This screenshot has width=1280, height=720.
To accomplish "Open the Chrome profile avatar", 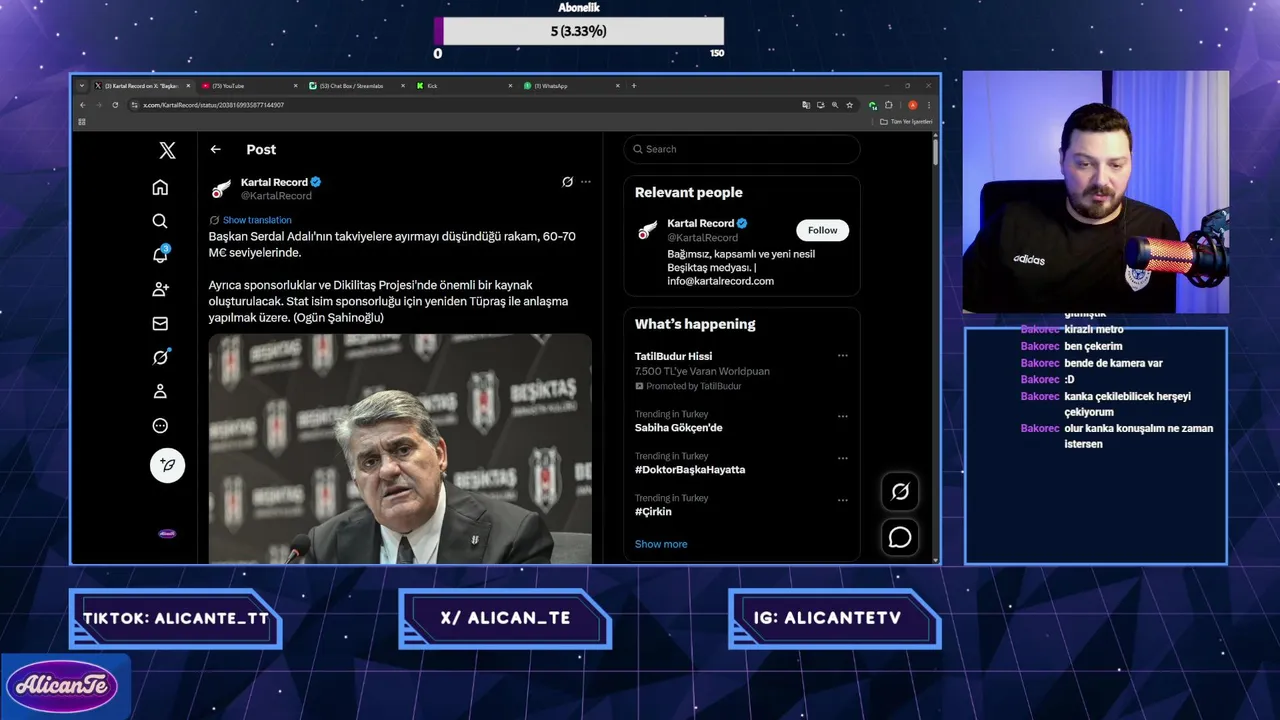I will (x=912, y=105).
